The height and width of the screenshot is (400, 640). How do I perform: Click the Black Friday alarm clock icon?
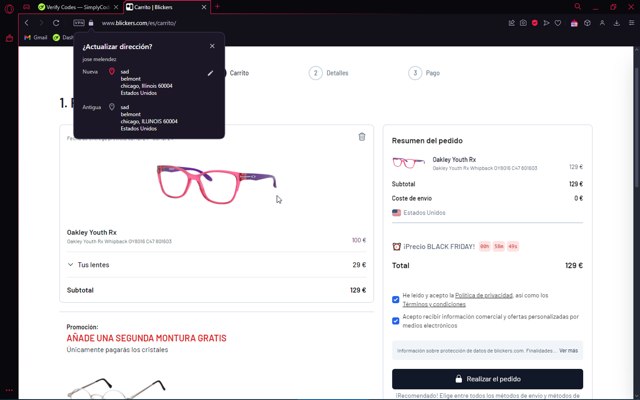tap(396, 247)
